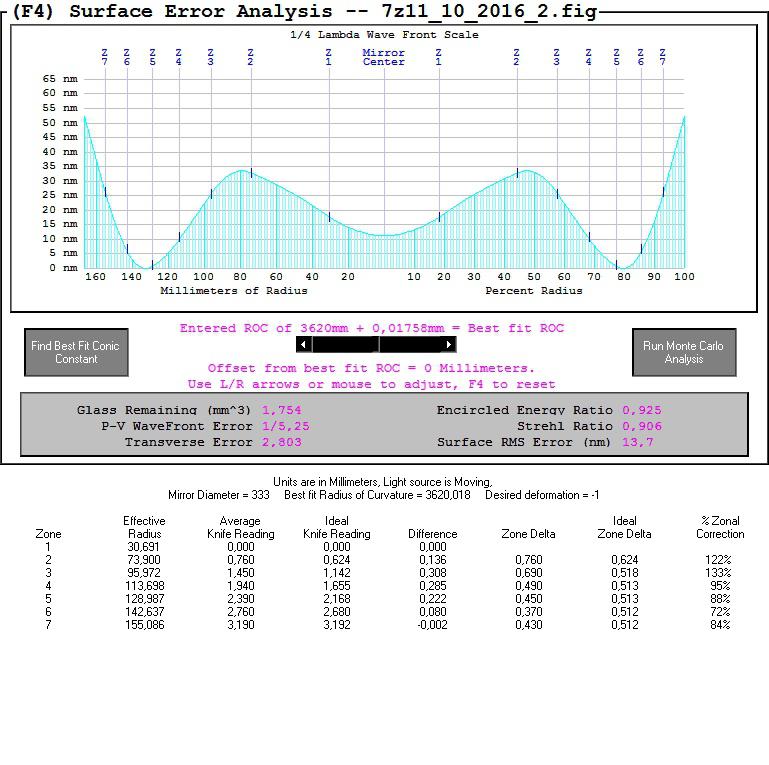Select the left Z7 zone marker label
Viewport: 769px width, 765px height.
pos(104,57)
